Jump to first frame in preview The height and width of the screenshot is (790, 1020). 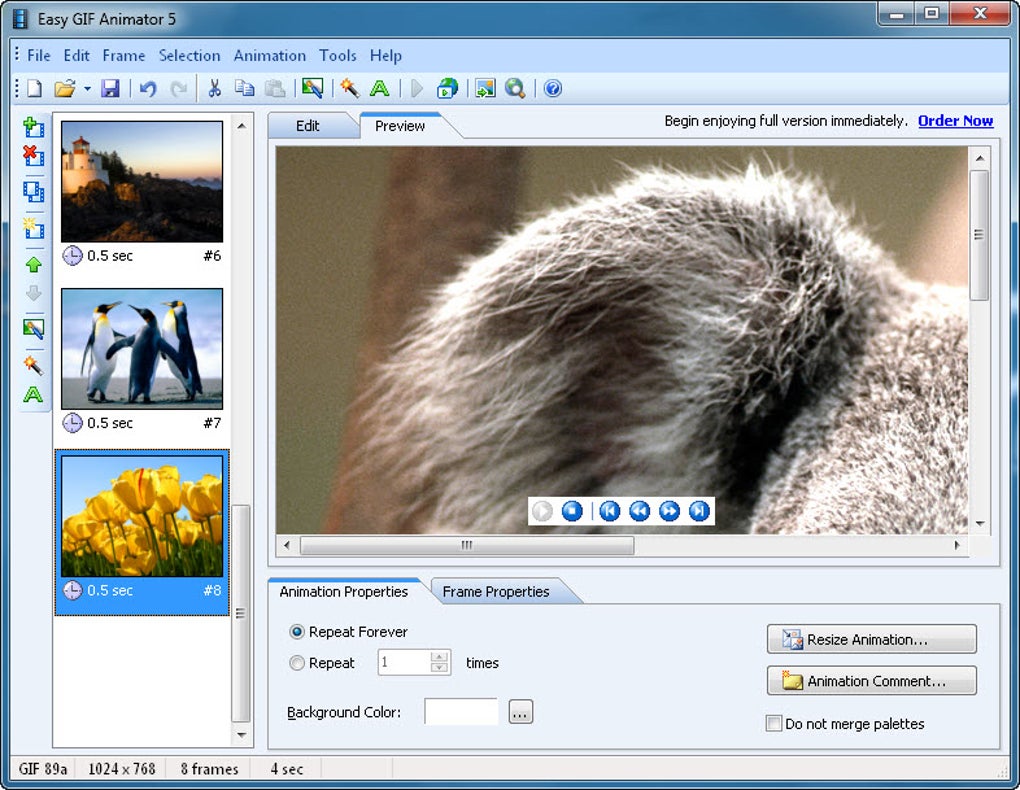(610, 511)
